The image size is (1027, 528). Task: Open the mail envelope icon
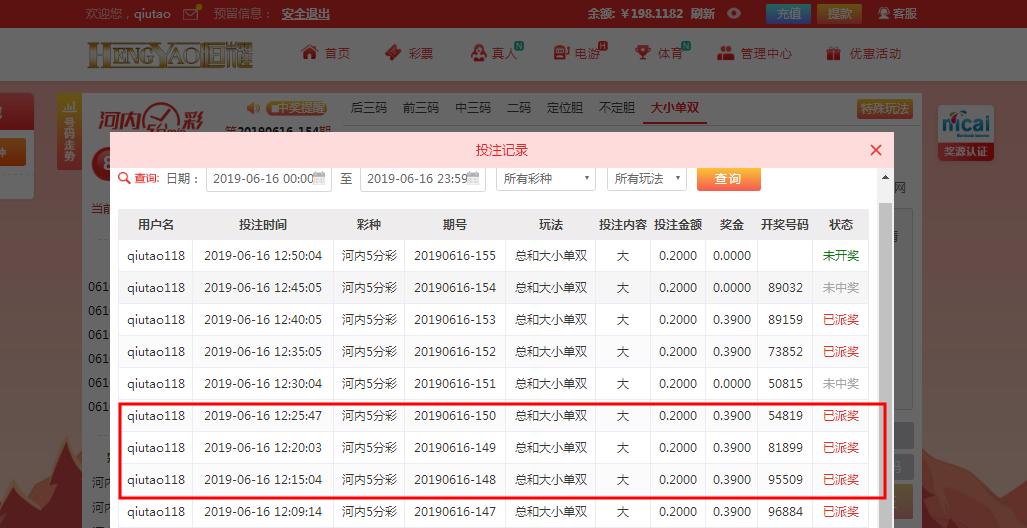point(193,13)
